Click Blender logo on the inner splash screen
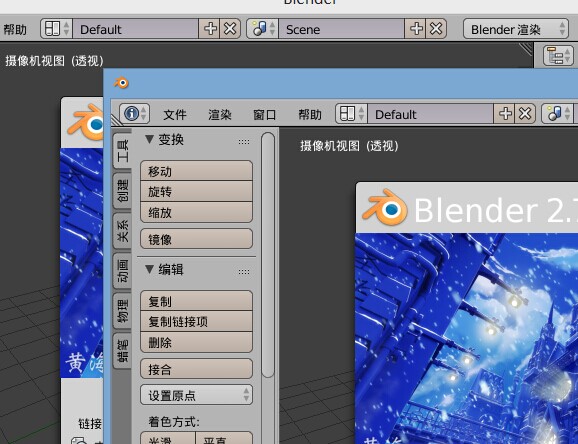578x444 pixels. 385,208
